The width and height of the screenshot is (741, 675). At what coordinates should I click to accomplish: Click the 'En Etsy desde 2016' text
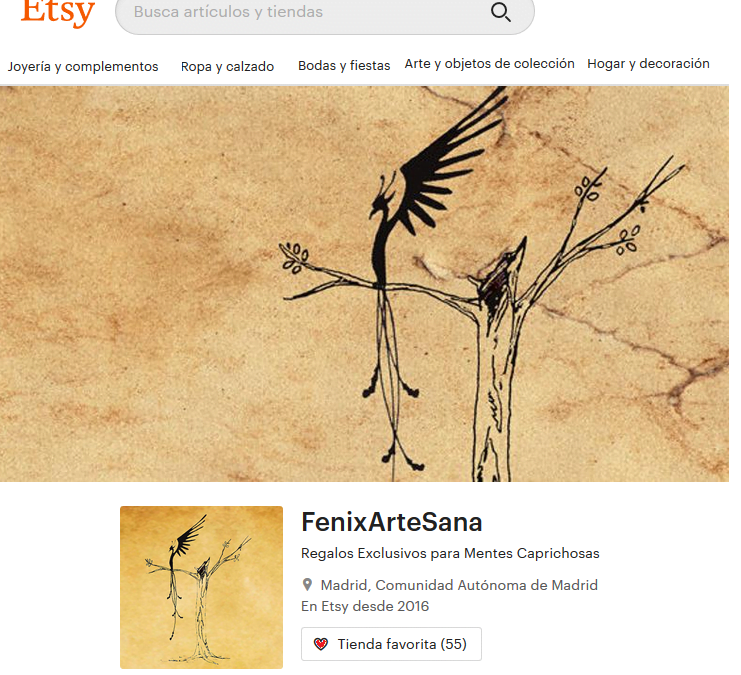coord(365,606)
